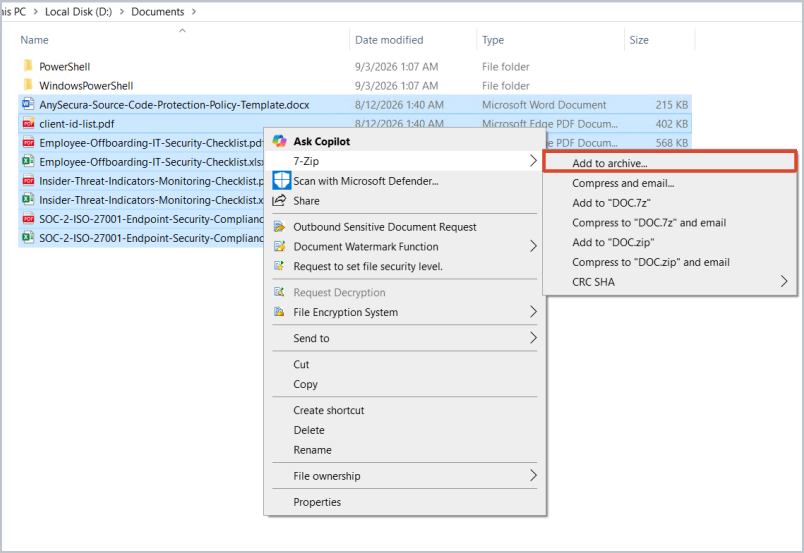Click the PowerShell folder icon
The width and height of the screenshot is (804, 553).
(x=28, y=66)
